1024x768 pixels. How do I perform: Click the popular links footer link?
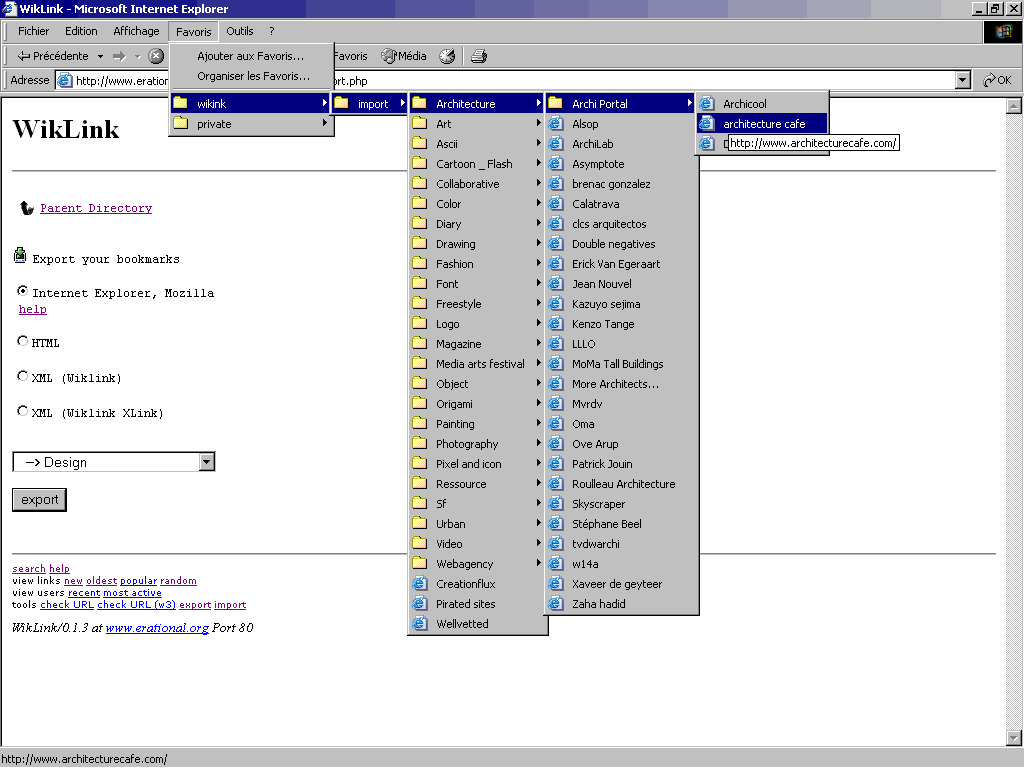(138, 581)
